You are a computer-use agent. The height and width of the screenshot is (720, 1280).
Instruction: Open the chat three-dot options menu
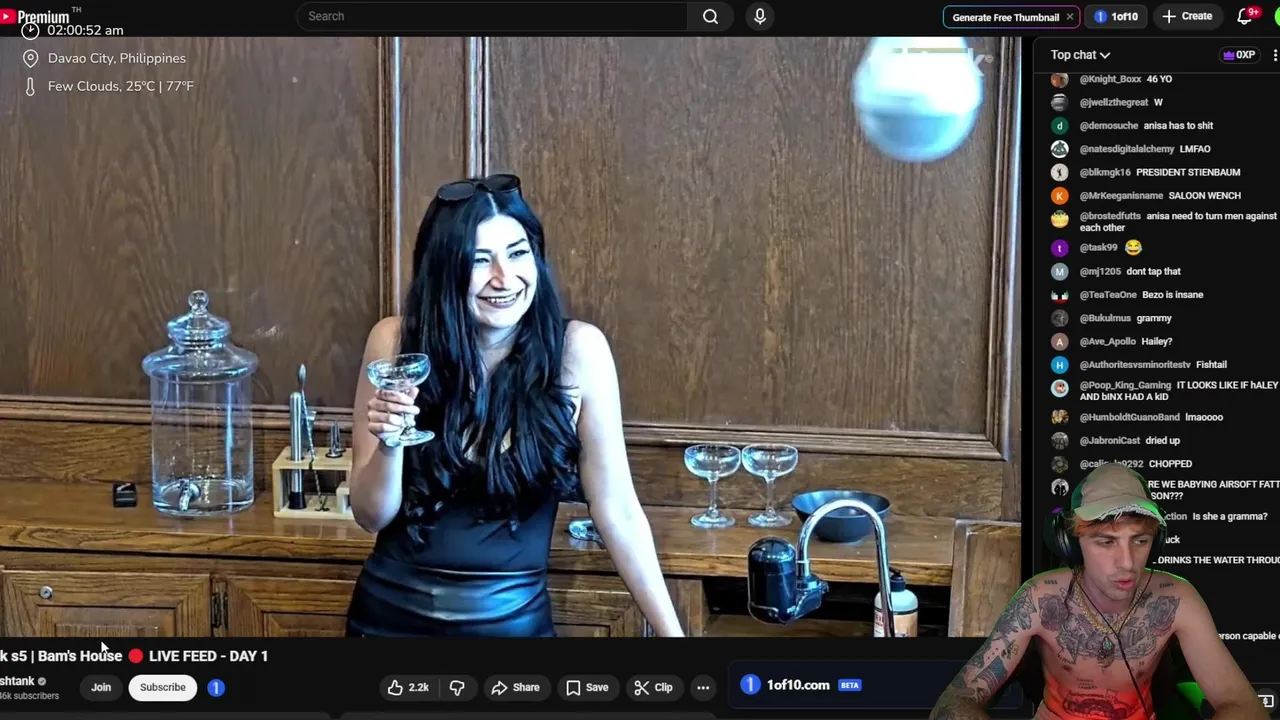click(1274, 55)
